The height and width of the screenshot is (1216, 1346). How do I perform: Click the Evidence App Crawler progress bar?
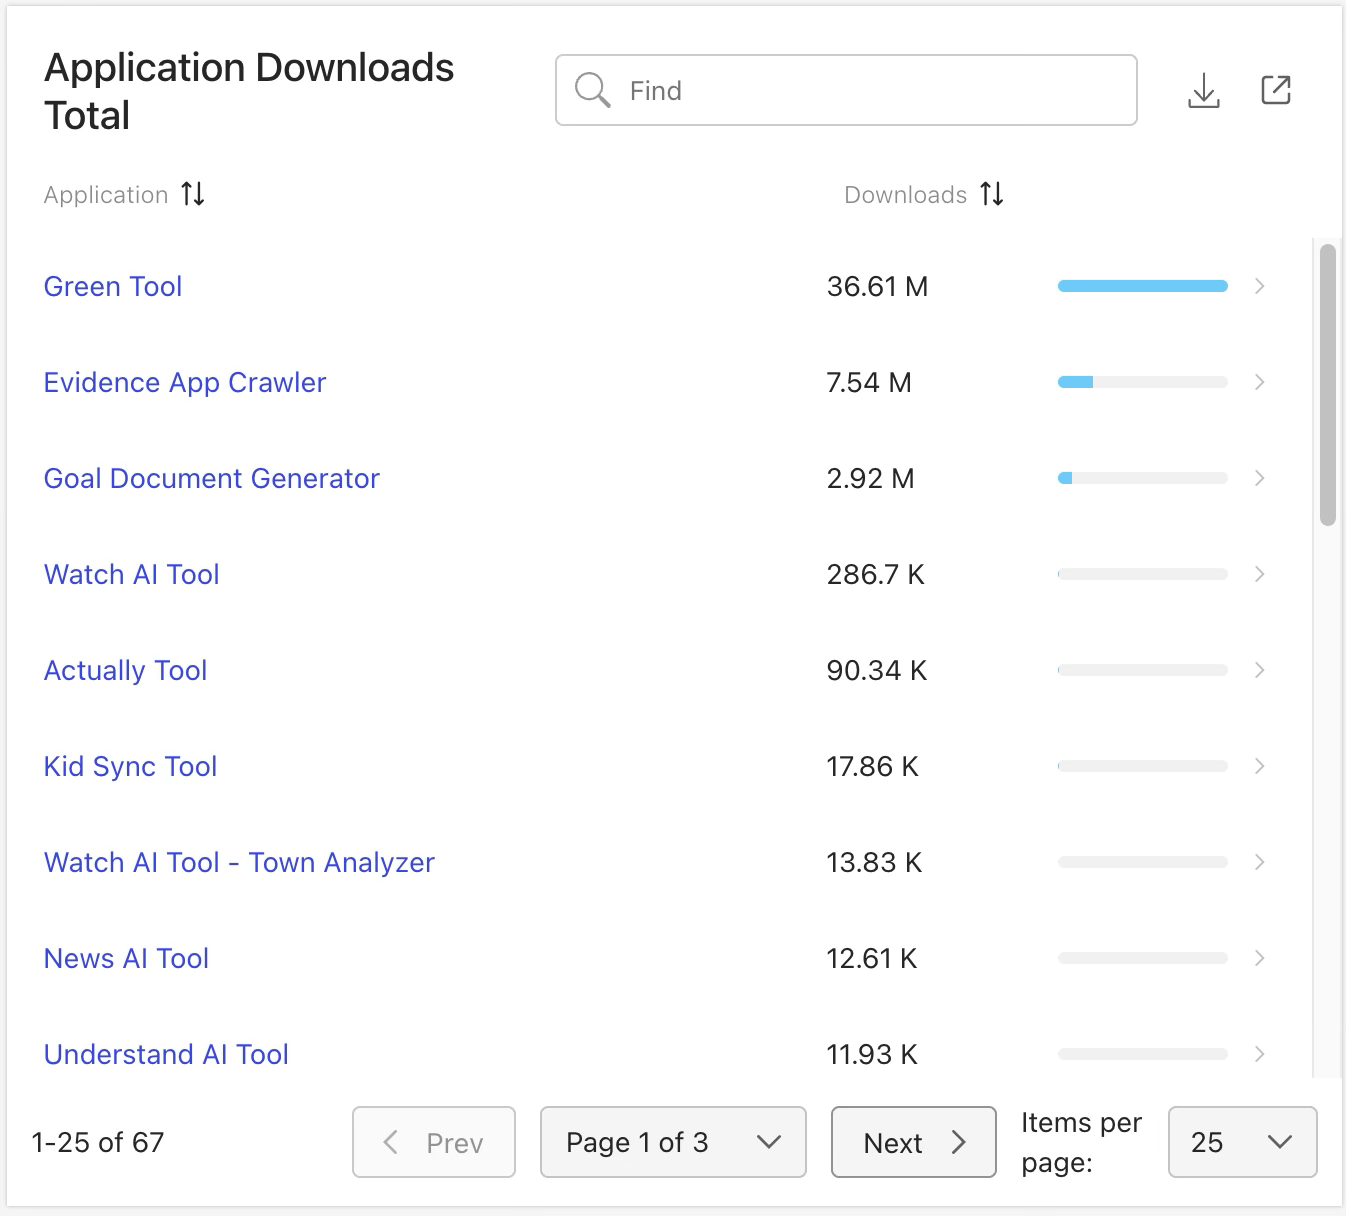(x=1143, y=382)
